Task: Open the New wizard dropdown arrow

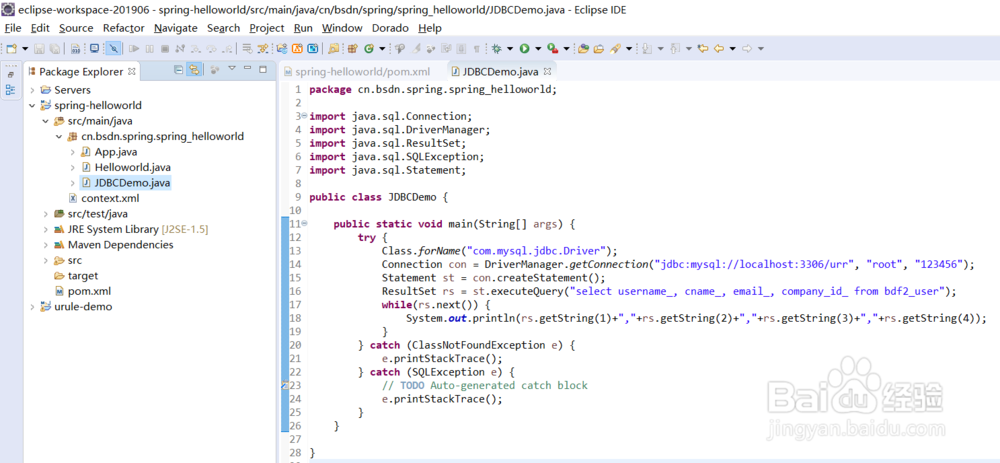Action: tap(25, 48)
